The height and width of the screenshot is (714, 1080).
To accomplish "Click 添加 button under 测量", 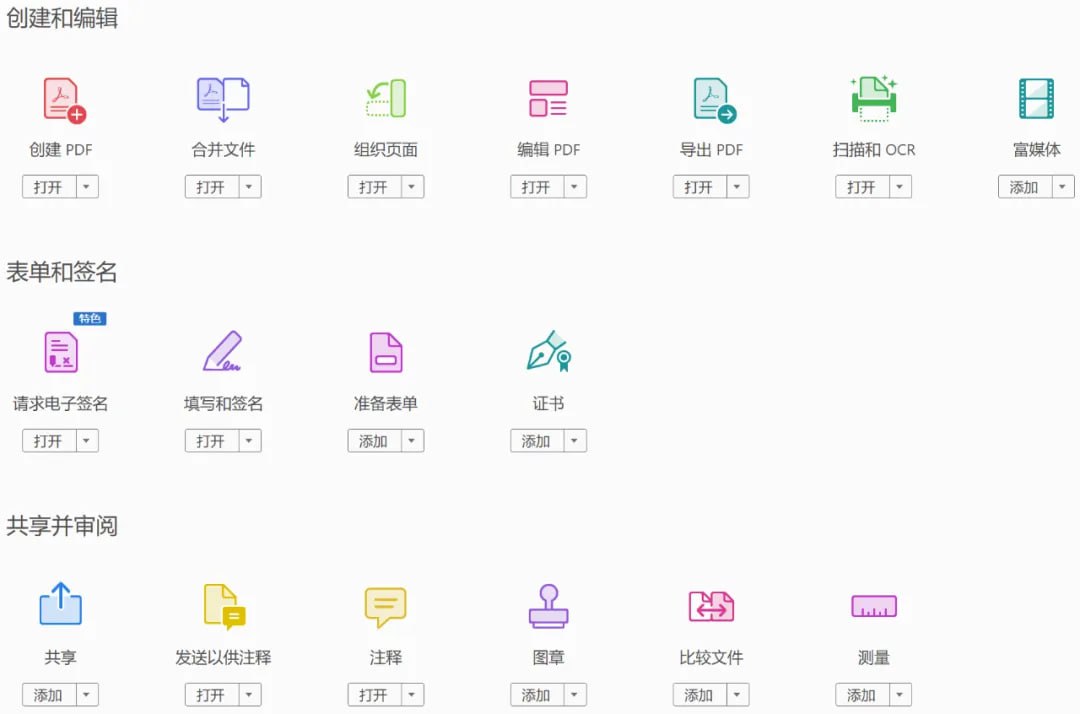I will 862,695.
